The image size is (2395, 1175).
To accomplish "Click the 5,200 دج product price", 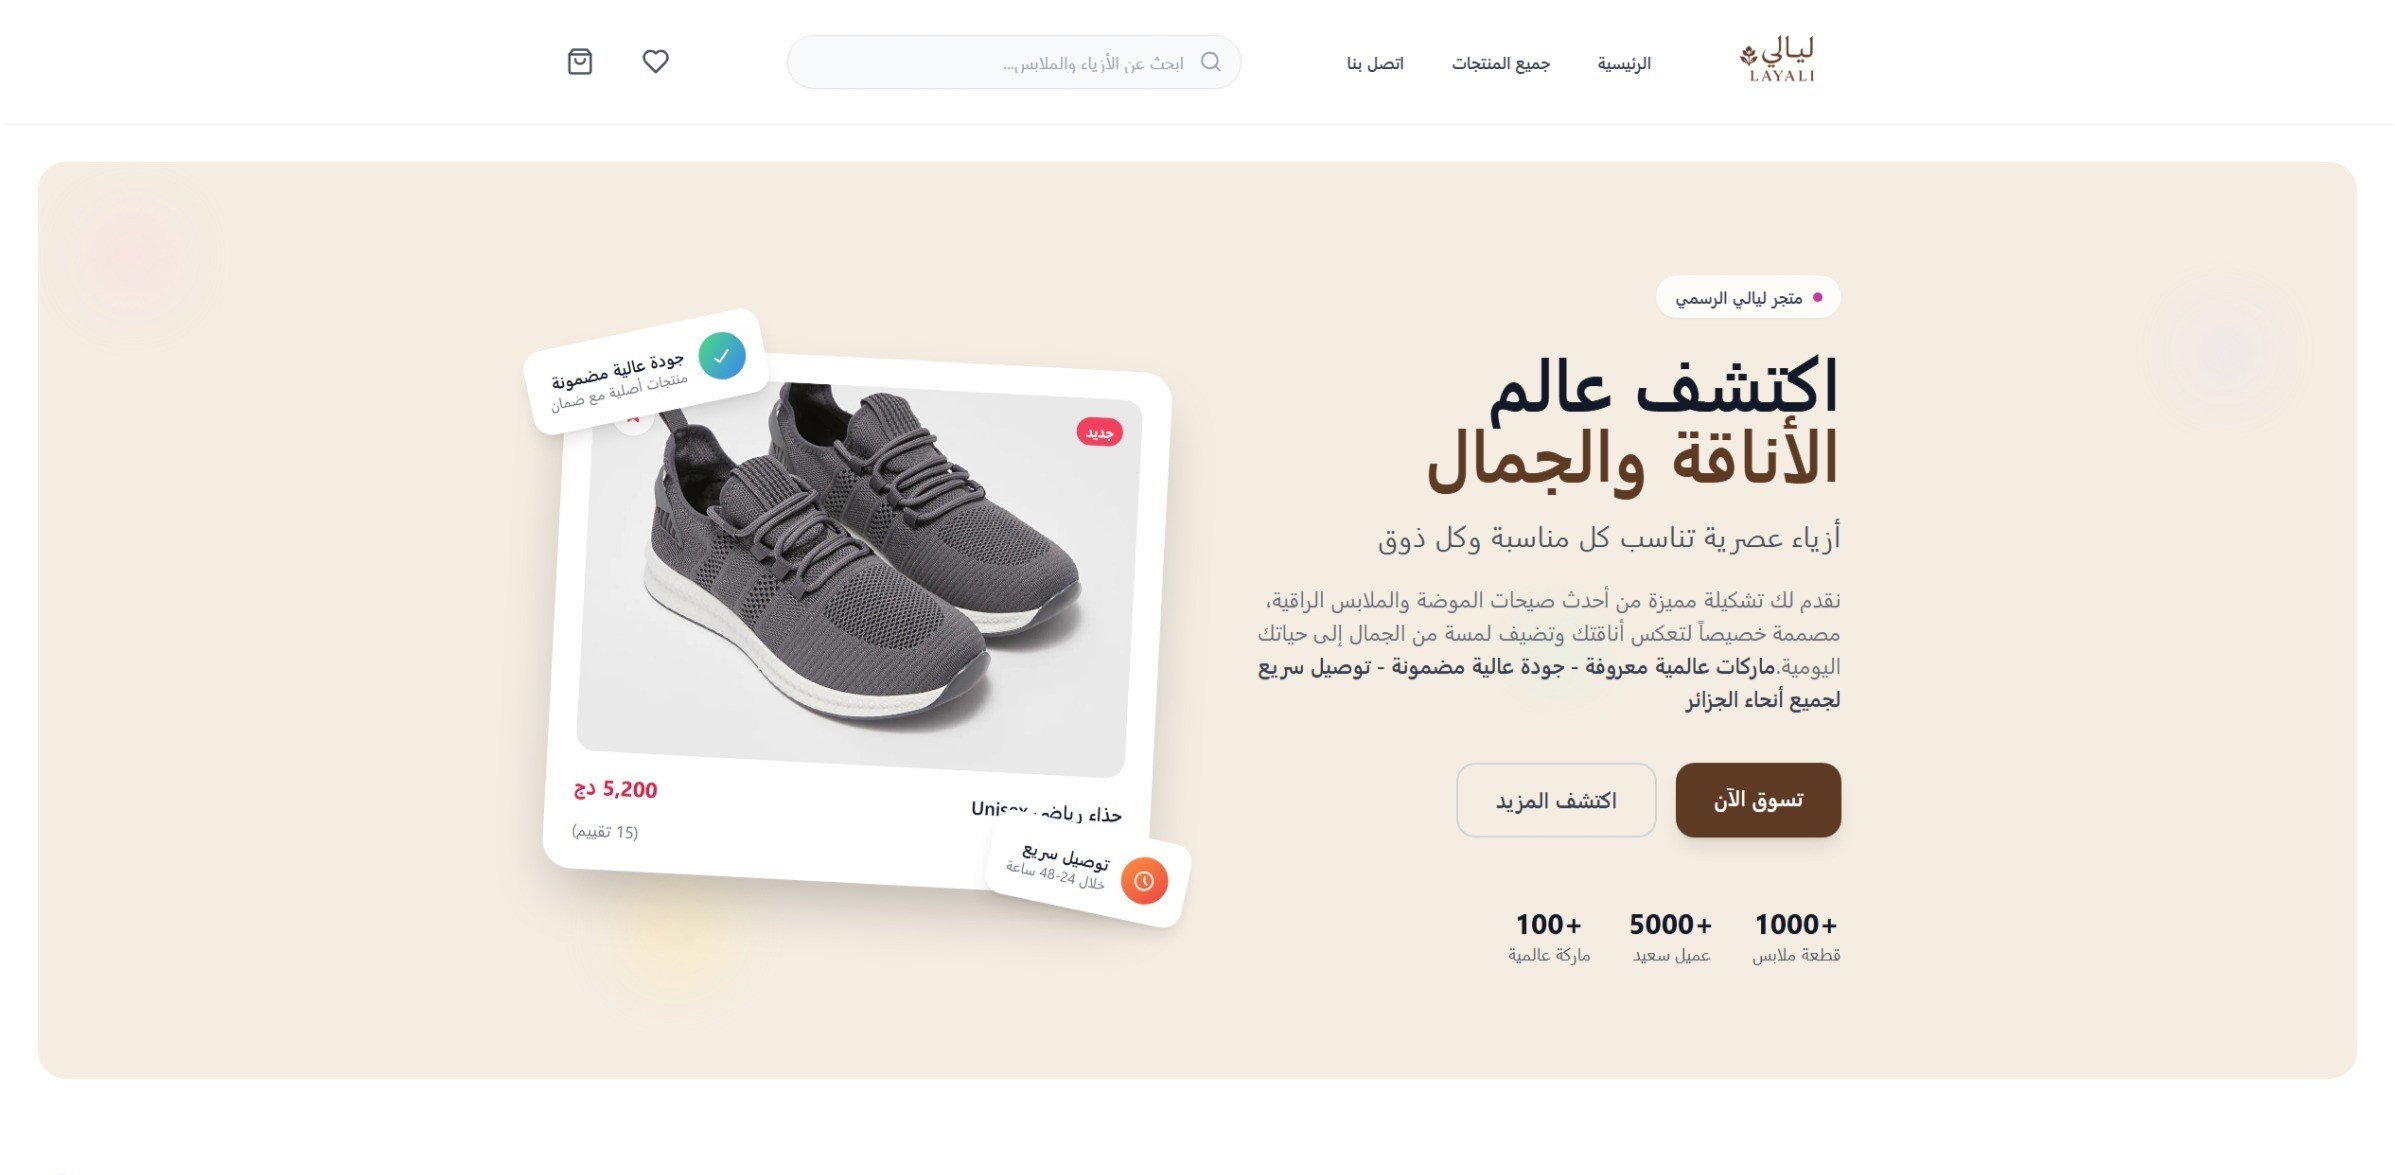I will tap(615, 789).
